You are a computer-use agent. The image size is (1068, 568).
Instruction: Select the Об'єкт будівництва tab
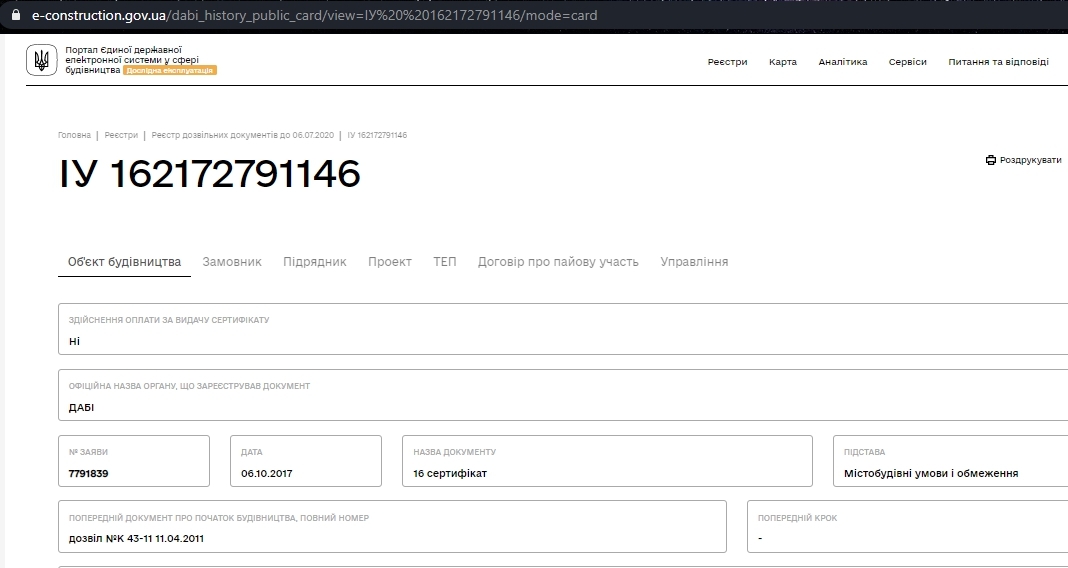[124, 262]
